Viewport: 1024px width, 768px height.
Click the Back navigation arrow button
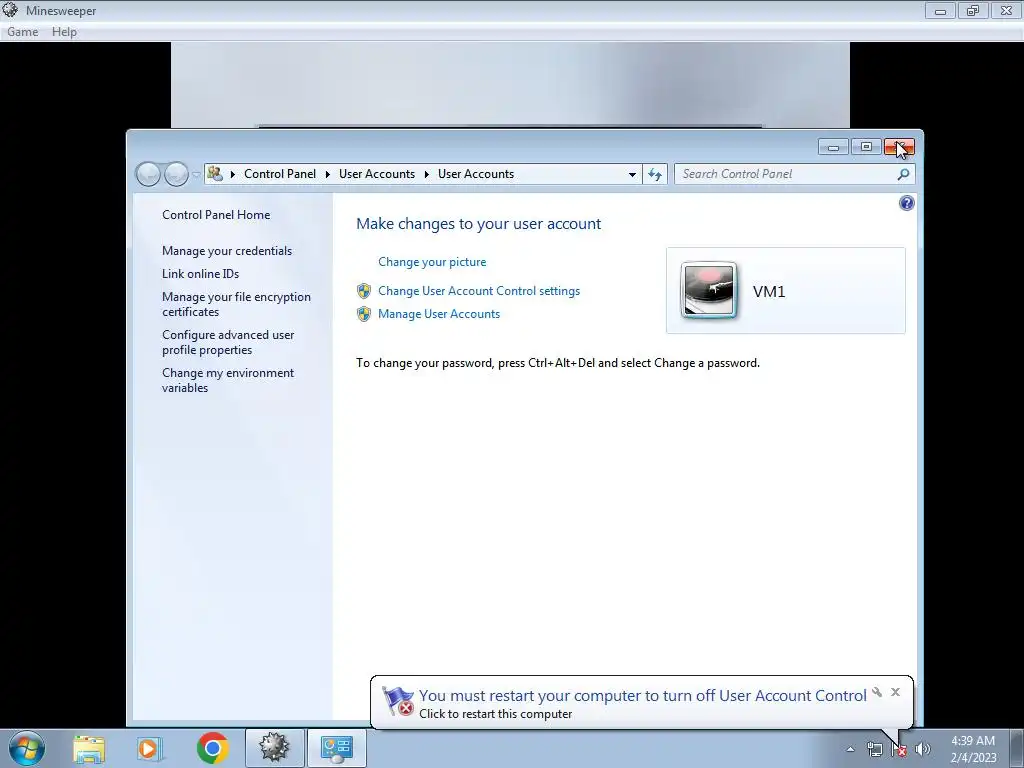click(x=148, y=174)
